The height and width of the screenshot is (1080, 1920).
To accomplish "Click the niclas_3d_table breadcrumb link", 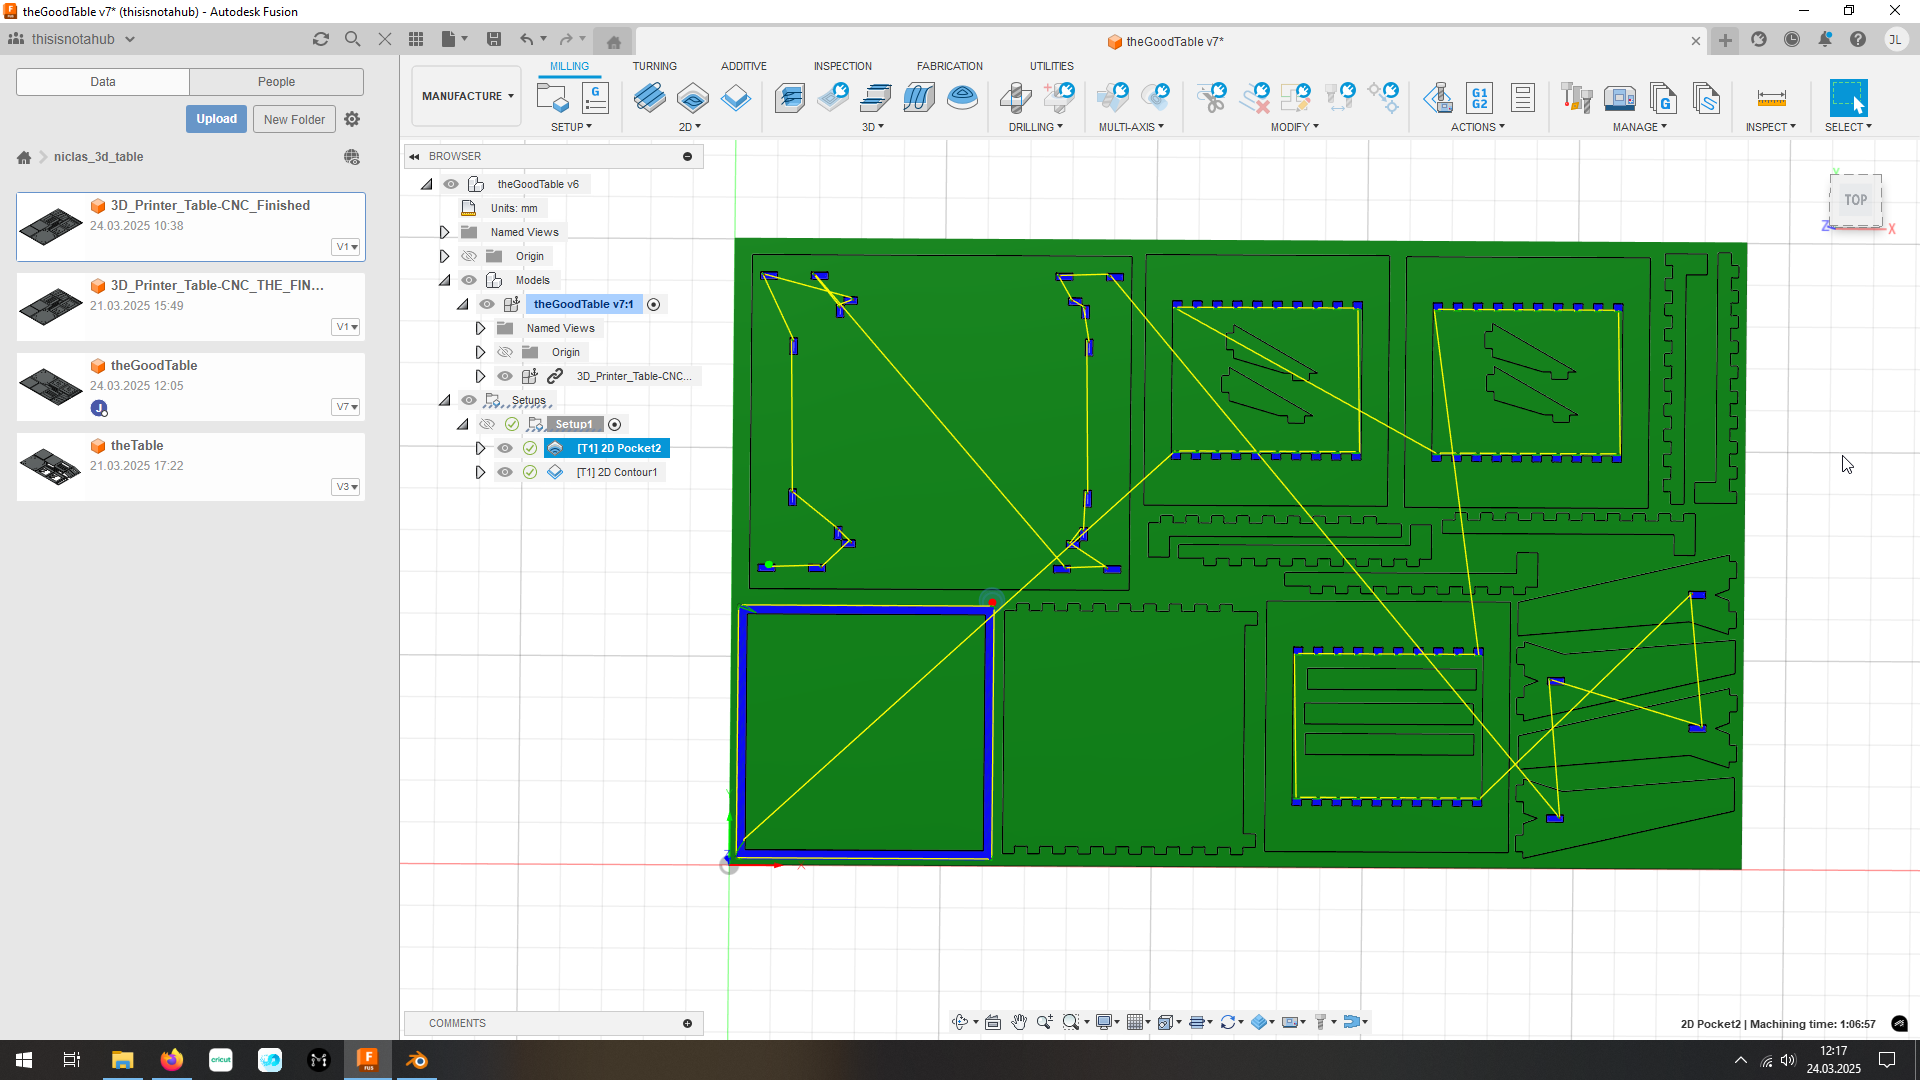I will coord(98,157).
